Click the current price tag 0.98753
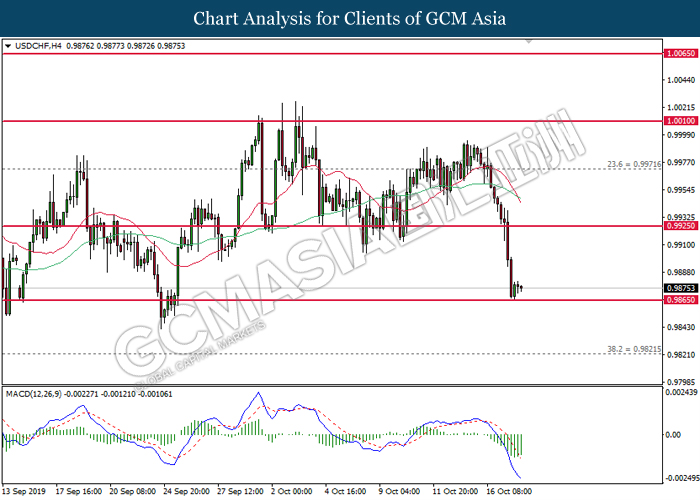Screen dimensions: 700x500 pyautogui.click(x=681, y=288)
